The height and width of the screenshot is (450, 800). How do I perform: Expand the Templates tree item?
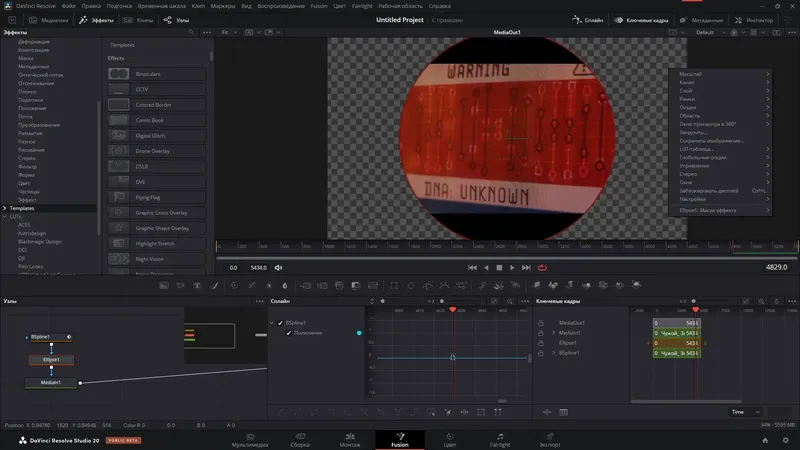coord(6,208)
